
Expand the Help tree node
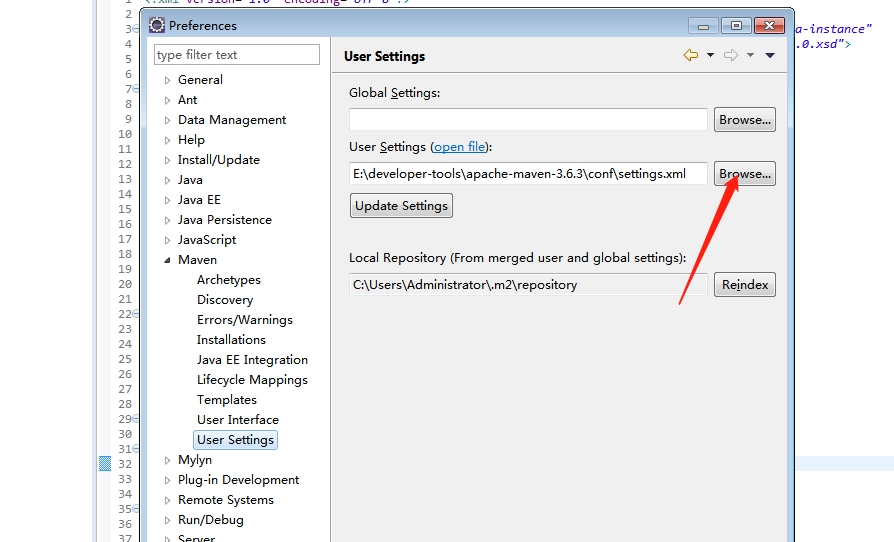coord(167,140)
